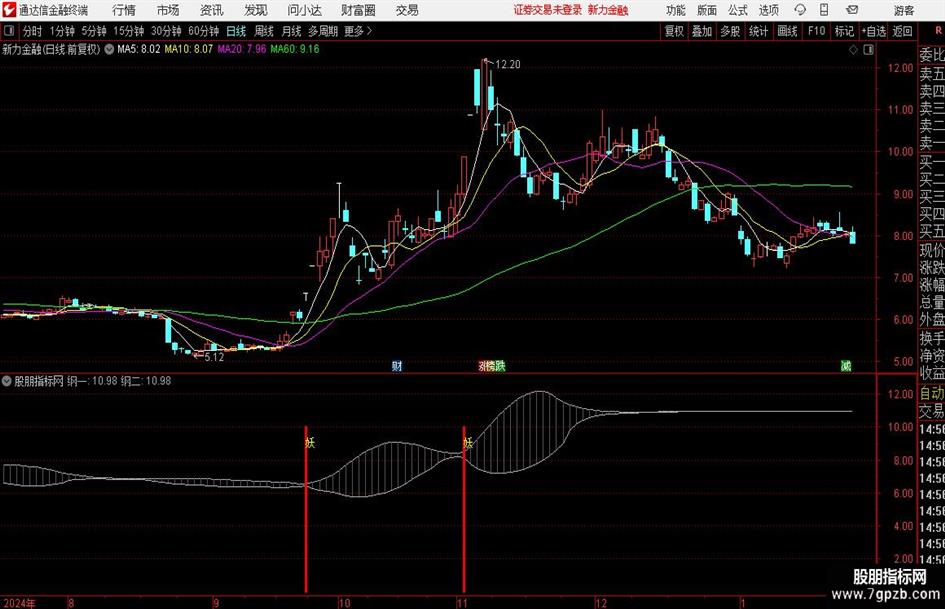Click the 画线 drawing toolbar button
The height and width of the screenshot is (609, 945).
tap(787, 31)
